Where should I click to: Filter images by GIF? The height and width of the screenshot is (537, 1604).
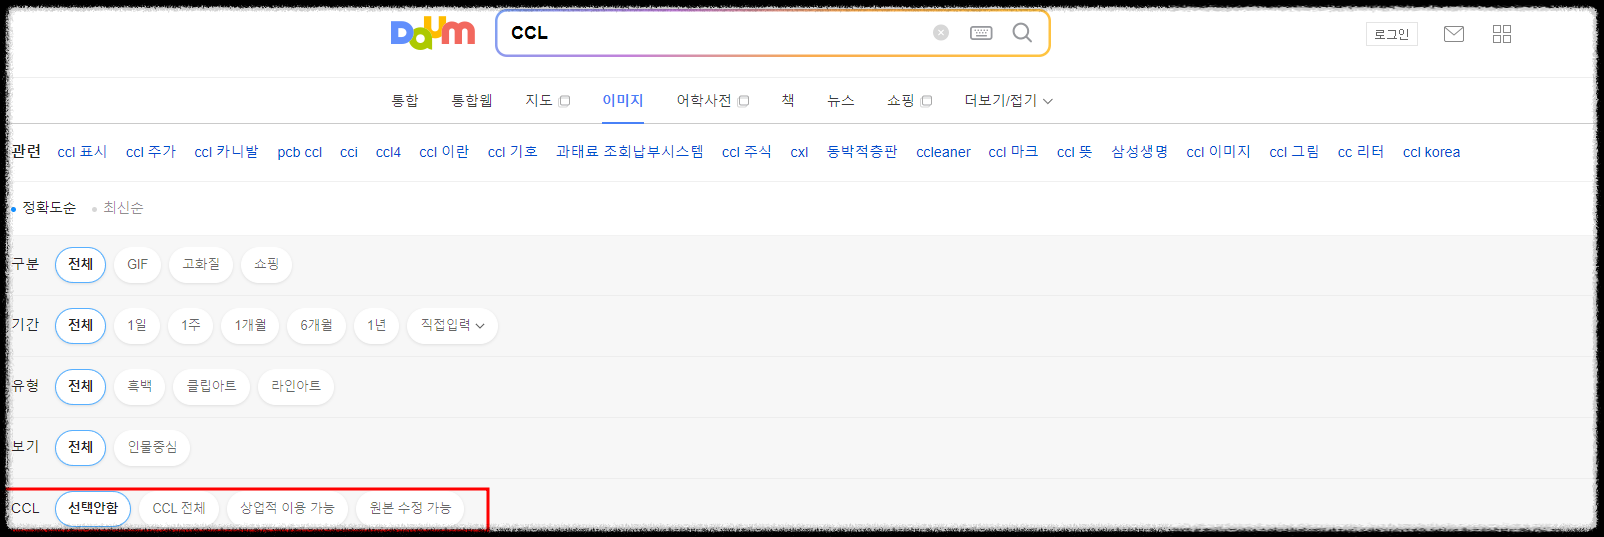coord(137,265)
